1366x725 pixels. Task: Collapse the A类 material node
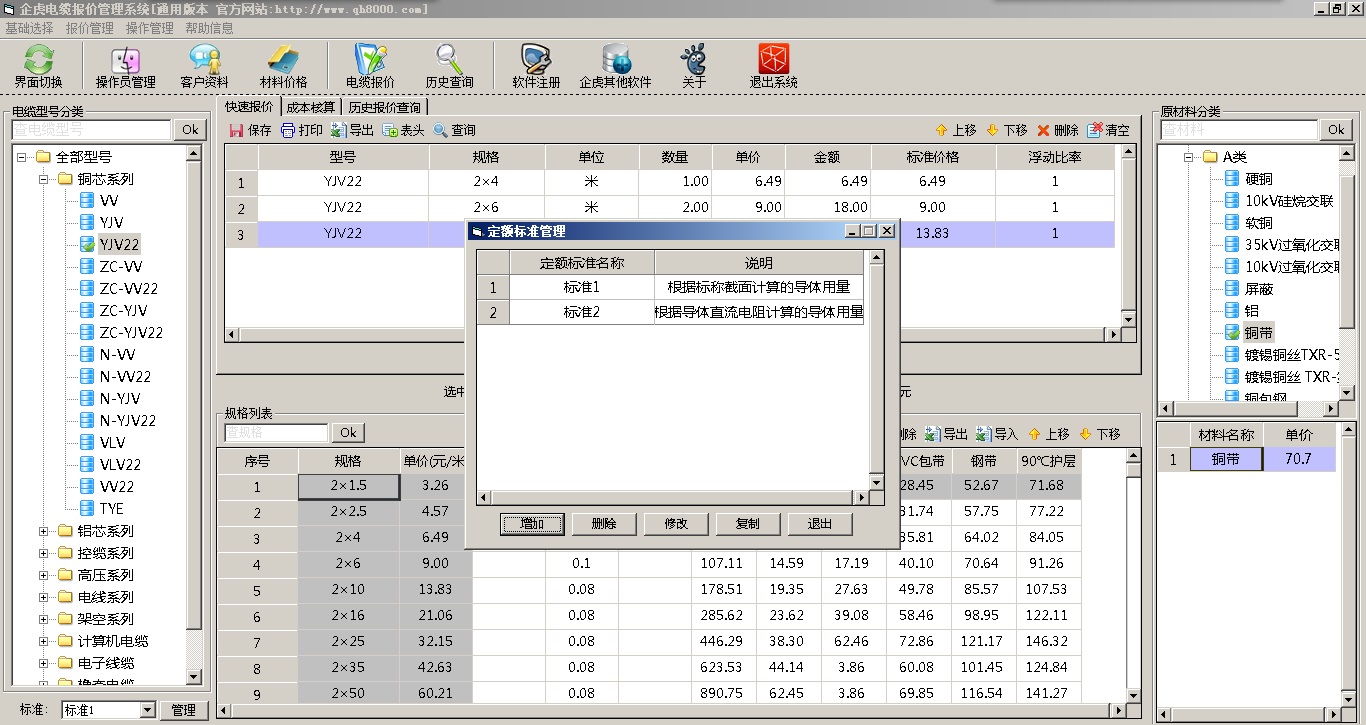[x=1190, y=157]
